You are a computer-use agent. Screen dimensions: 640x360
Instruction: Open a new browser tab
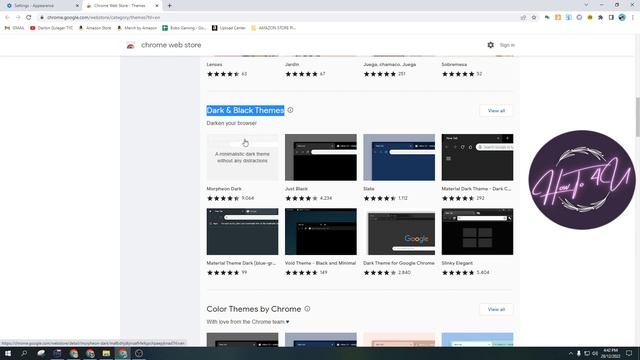tap(169, 6)
